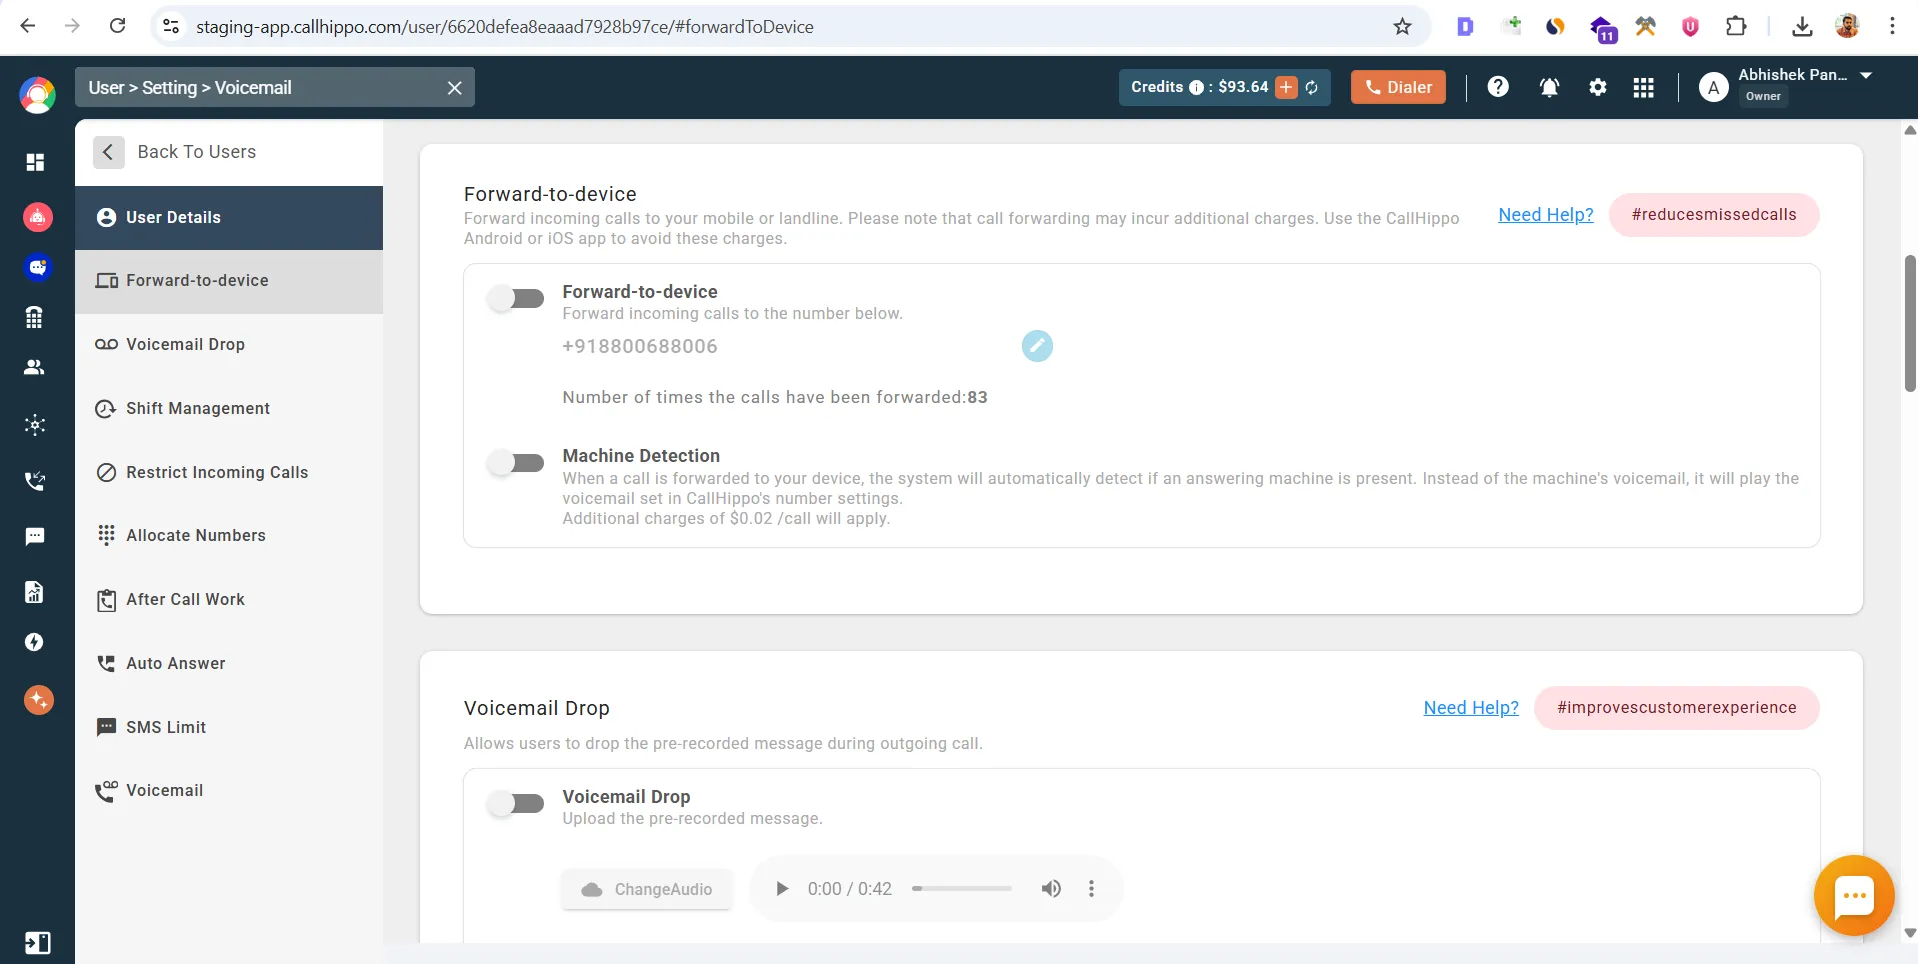1918x964 pixels.
Task: Open the Dashboard from the left sidebar
Action: [35, 162]
